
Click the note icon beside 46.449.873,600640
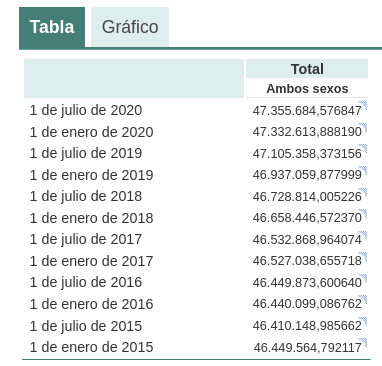pos(363,278)
